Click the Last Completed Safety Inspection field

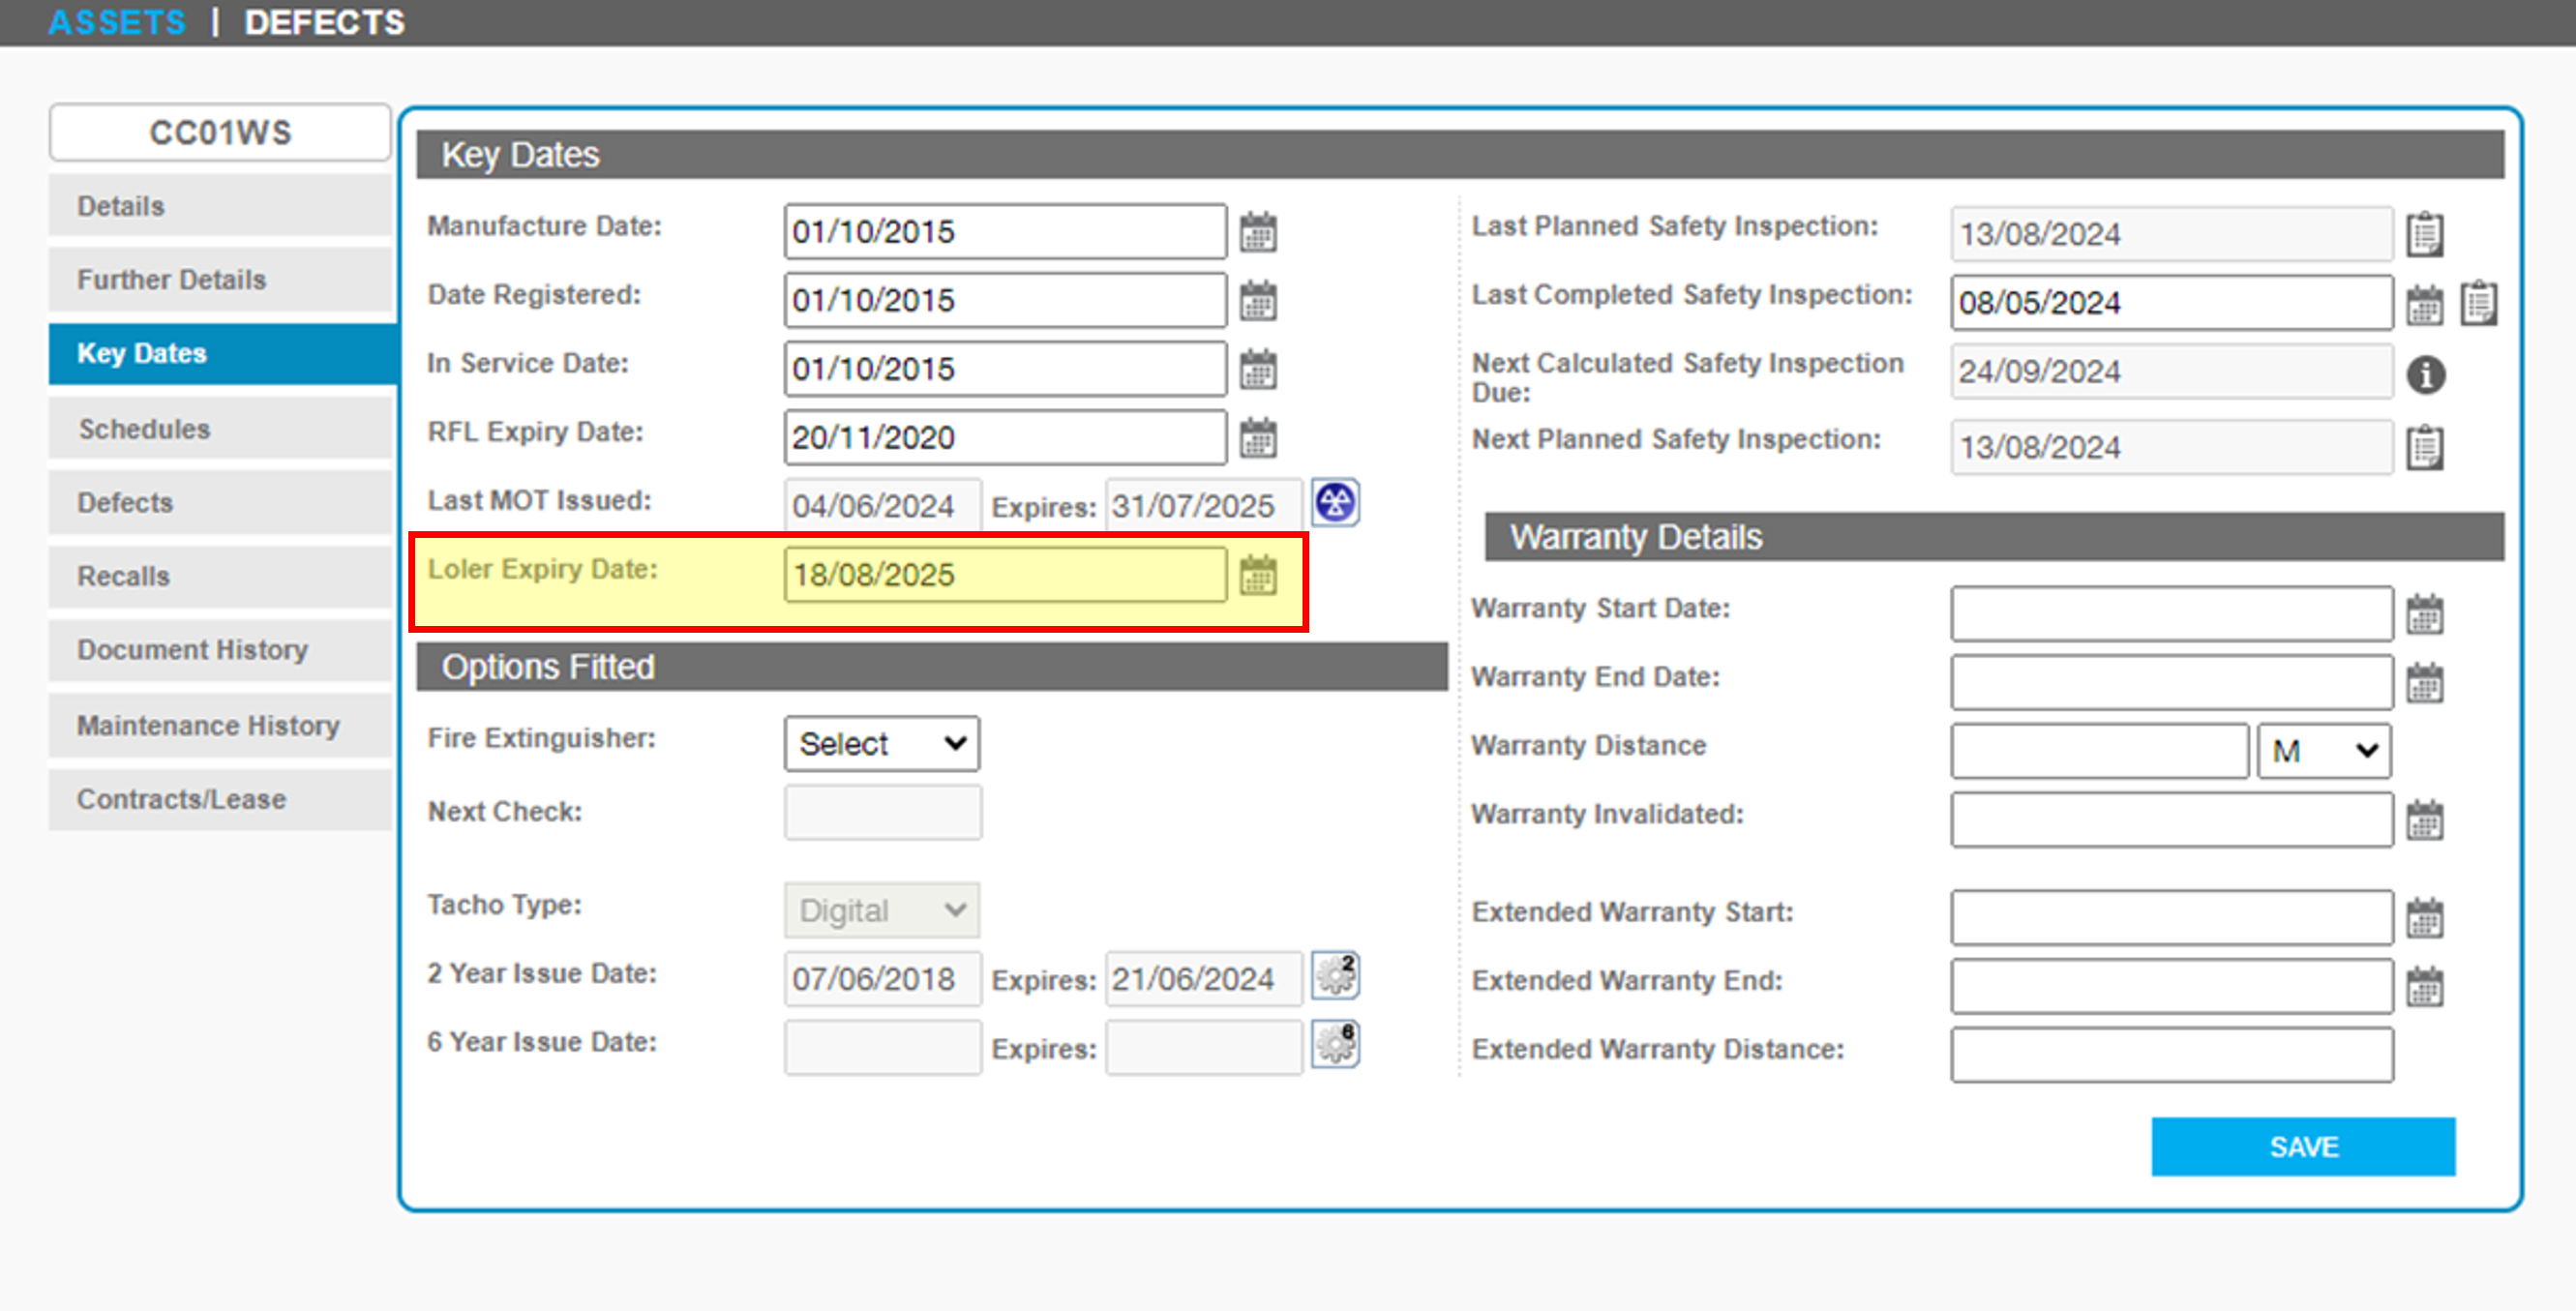[x=2171, y=303]
